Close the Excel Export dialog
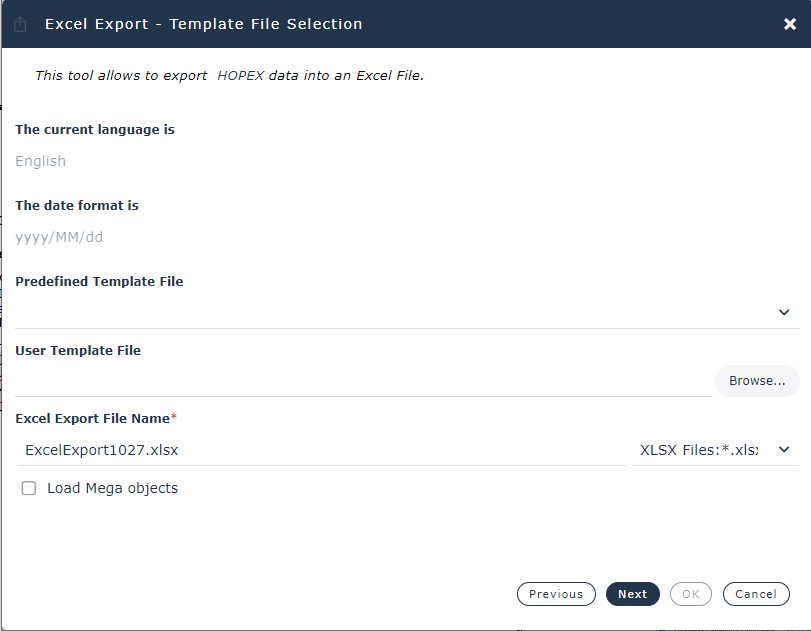811x631 pixels. (x=789, y=24)
